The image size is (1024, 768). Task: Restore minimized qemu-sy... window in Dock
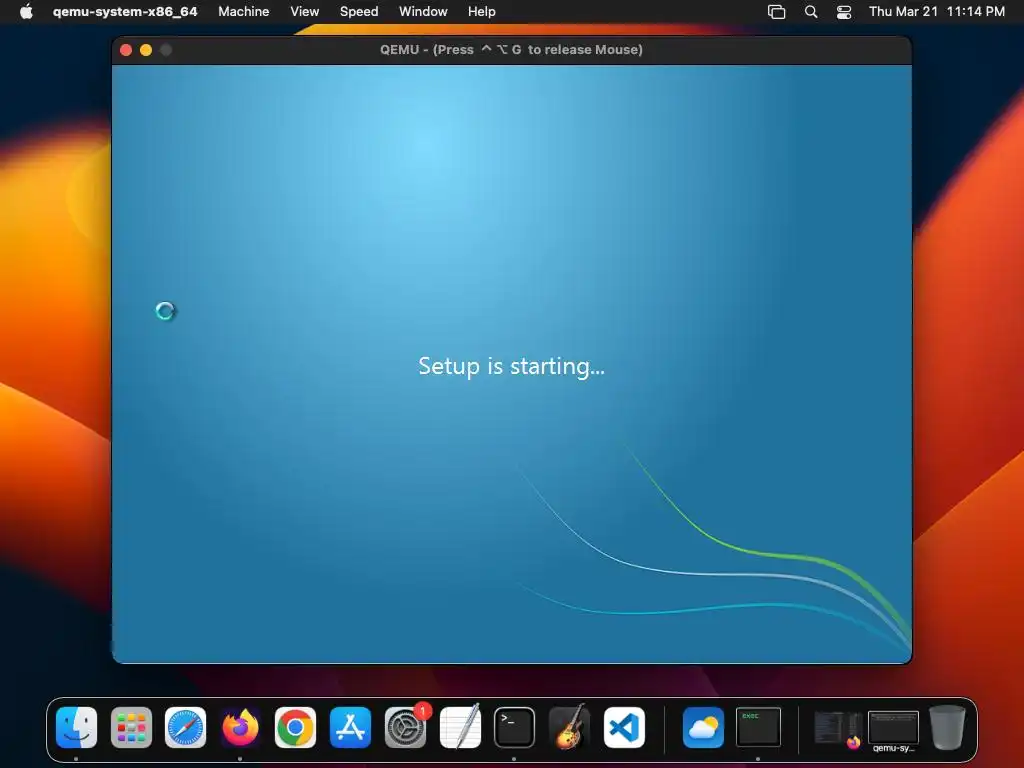point(893,730)
